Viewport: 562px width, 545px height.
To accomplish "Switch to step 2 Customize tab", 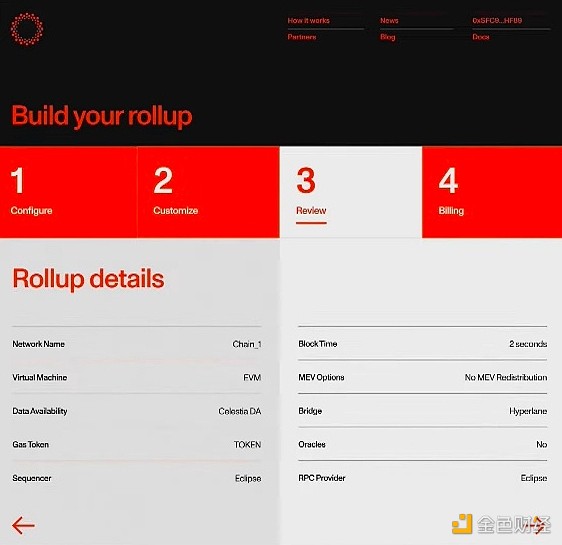I will coord(208,192).
